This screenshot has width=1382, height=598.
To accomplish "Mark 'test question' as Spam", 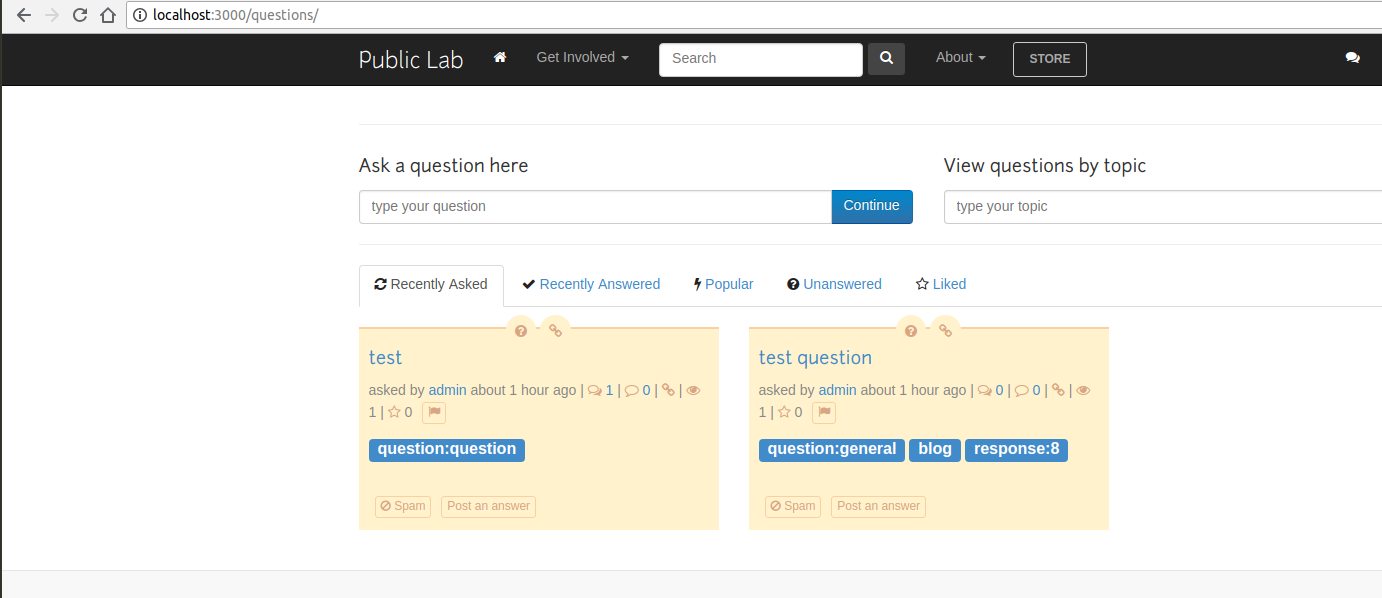I will (x=793, y=506).
